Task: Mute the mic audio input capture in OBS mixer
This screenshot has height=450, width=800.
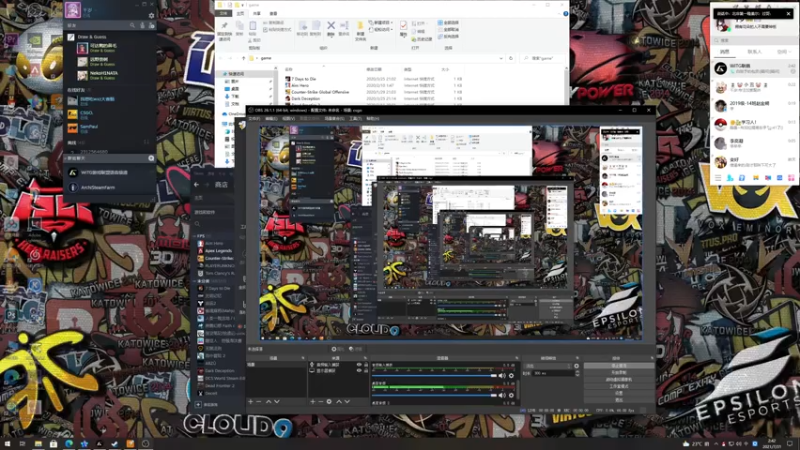Action: coord(503,376)
